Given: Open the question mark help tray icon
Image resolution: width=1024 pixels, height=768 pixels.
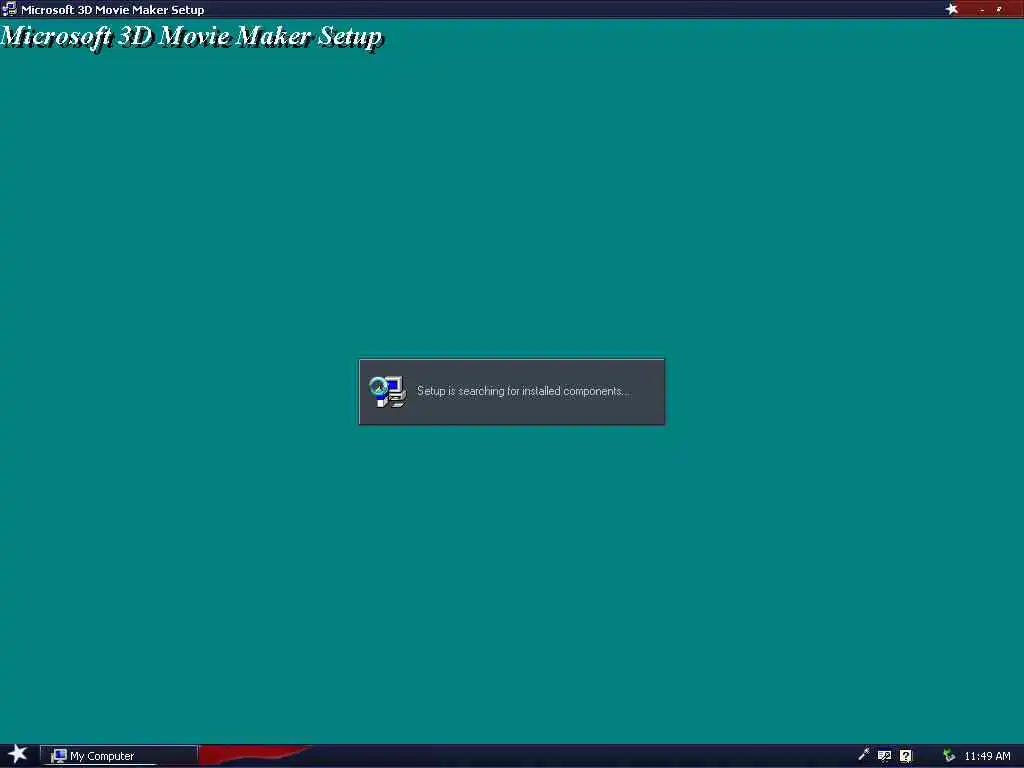Looking at the screenshot, I should [x=906, y=756].
